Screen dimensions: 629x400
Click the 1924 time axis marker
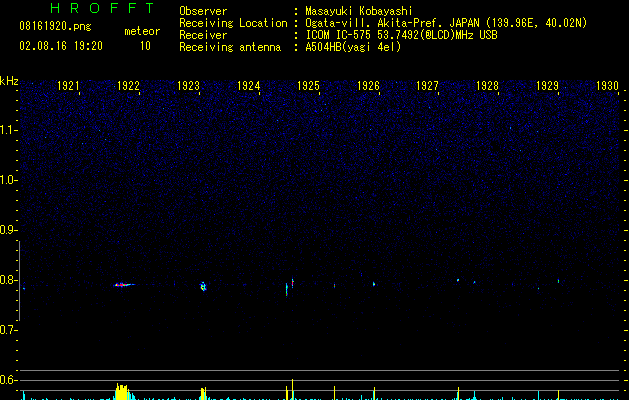click(248, 85)
